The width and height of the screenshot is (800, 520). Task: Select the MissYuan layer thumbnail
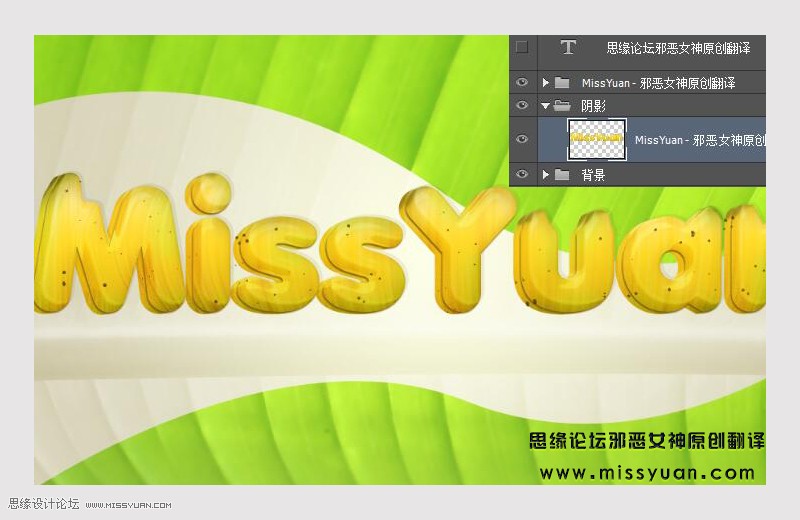click(x=597, y=139)
